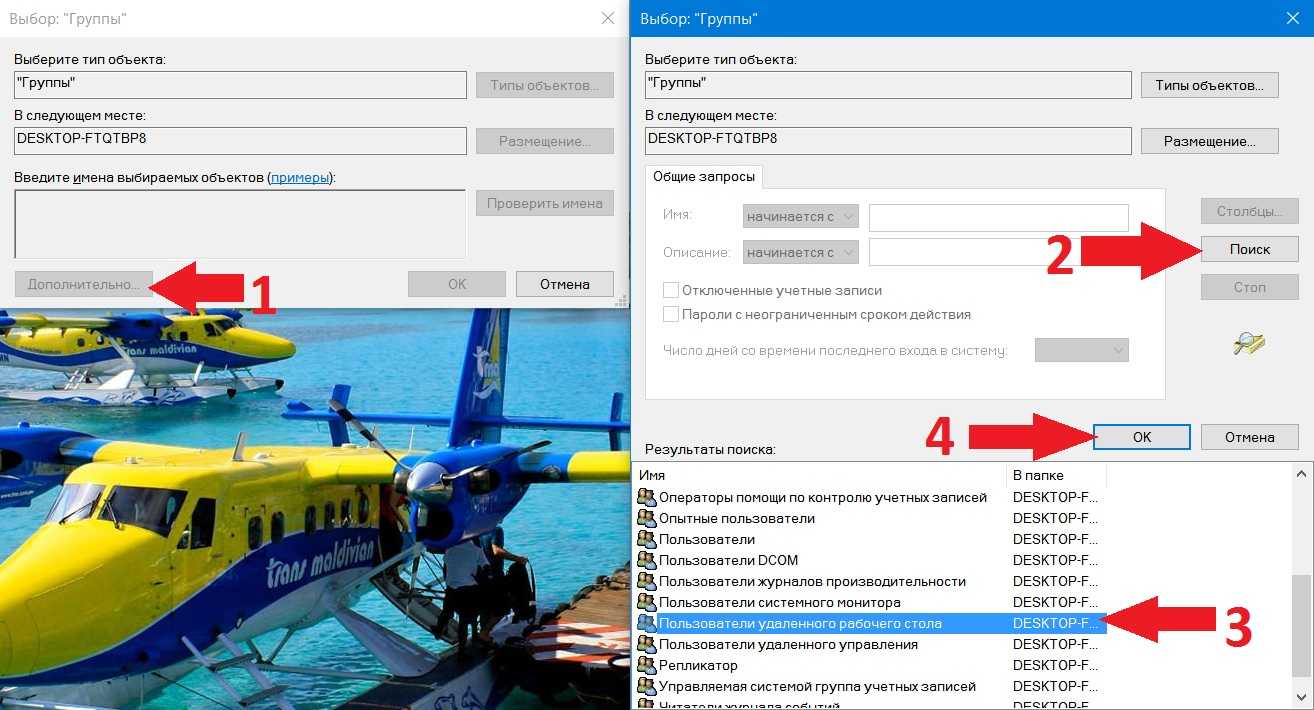Click the icon beside Пользователи журналов производительности
Viewport: 1314px width, 710px height.
646,581
